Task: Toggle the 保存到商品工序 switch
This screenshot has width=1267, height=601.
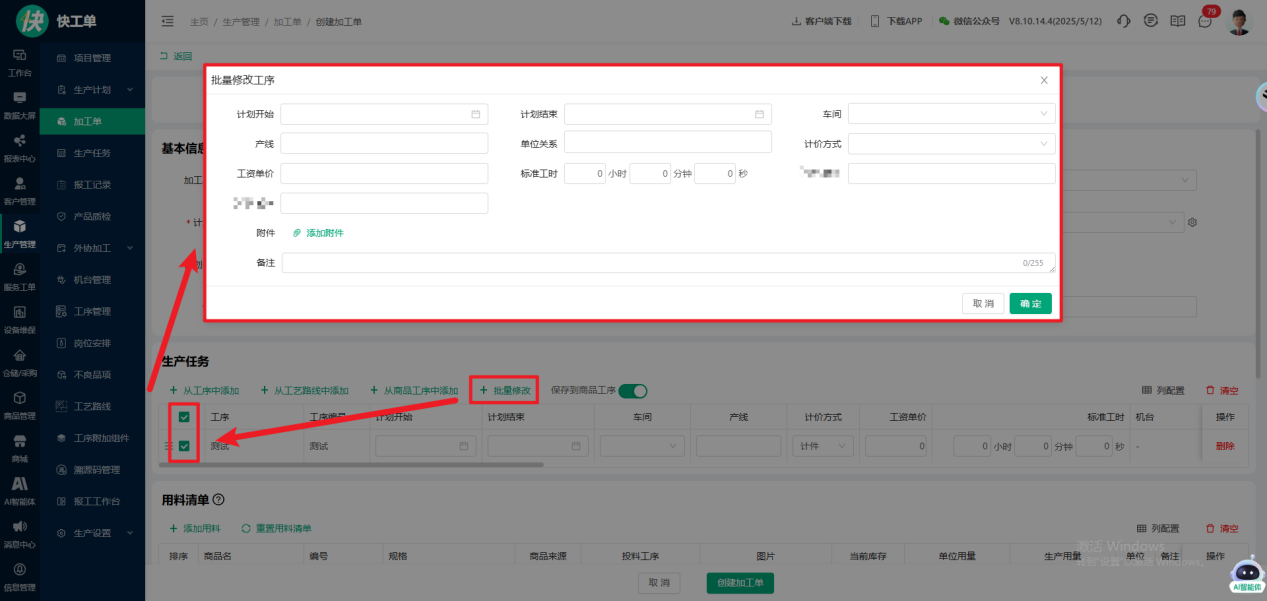Action: click(633, 391)
